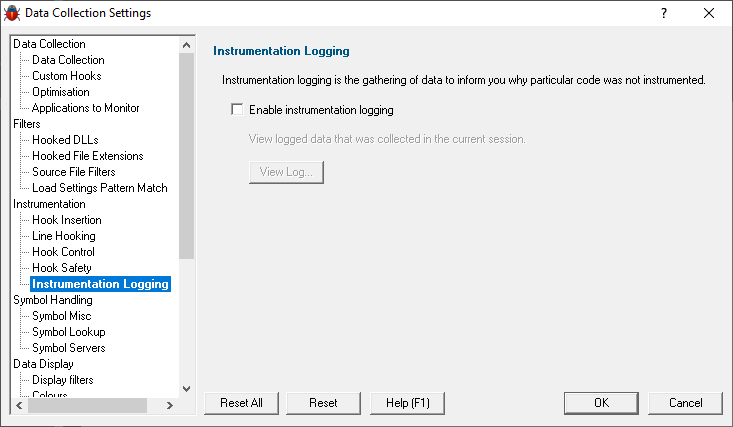Click the Cancel button

pos(685,403)
